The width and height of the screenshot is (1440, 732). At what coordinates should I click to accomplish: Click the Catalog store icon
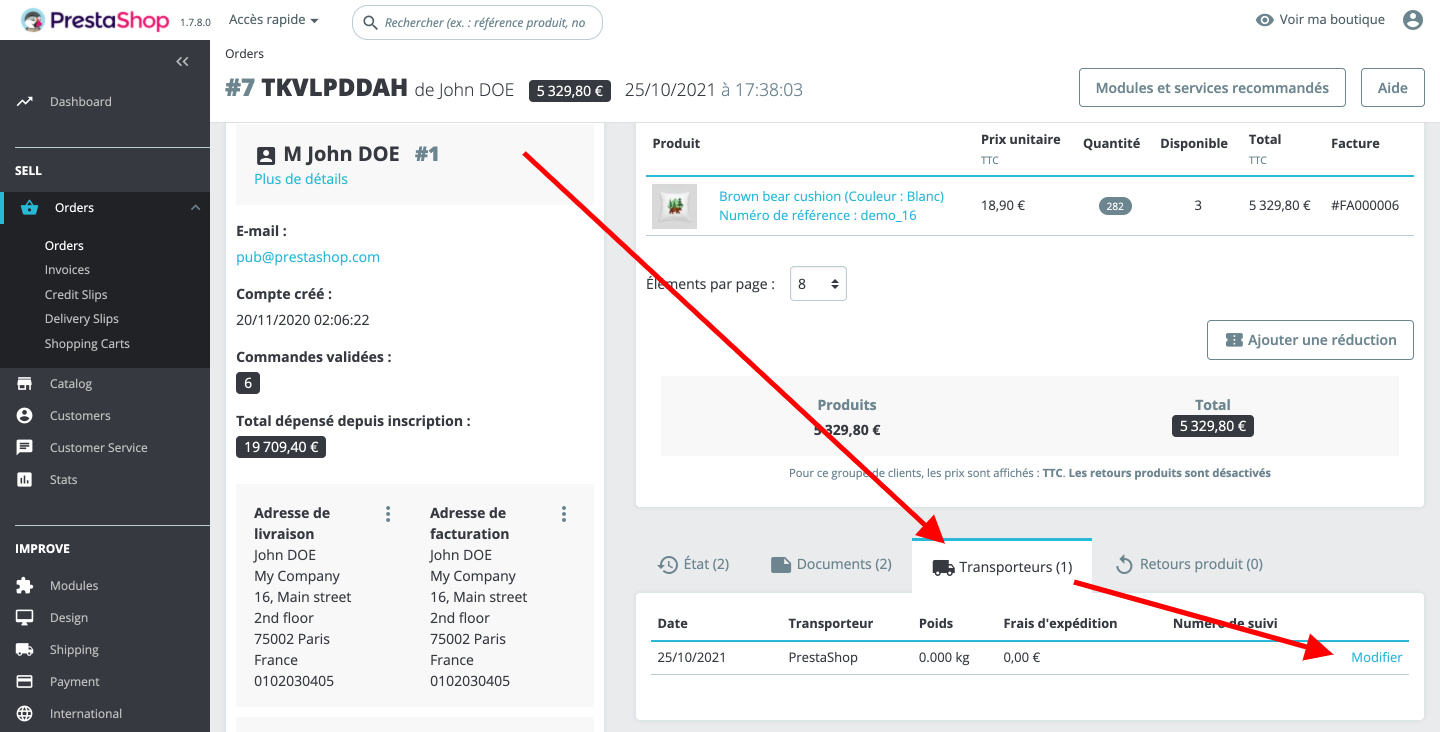click(x=25, y=384)
